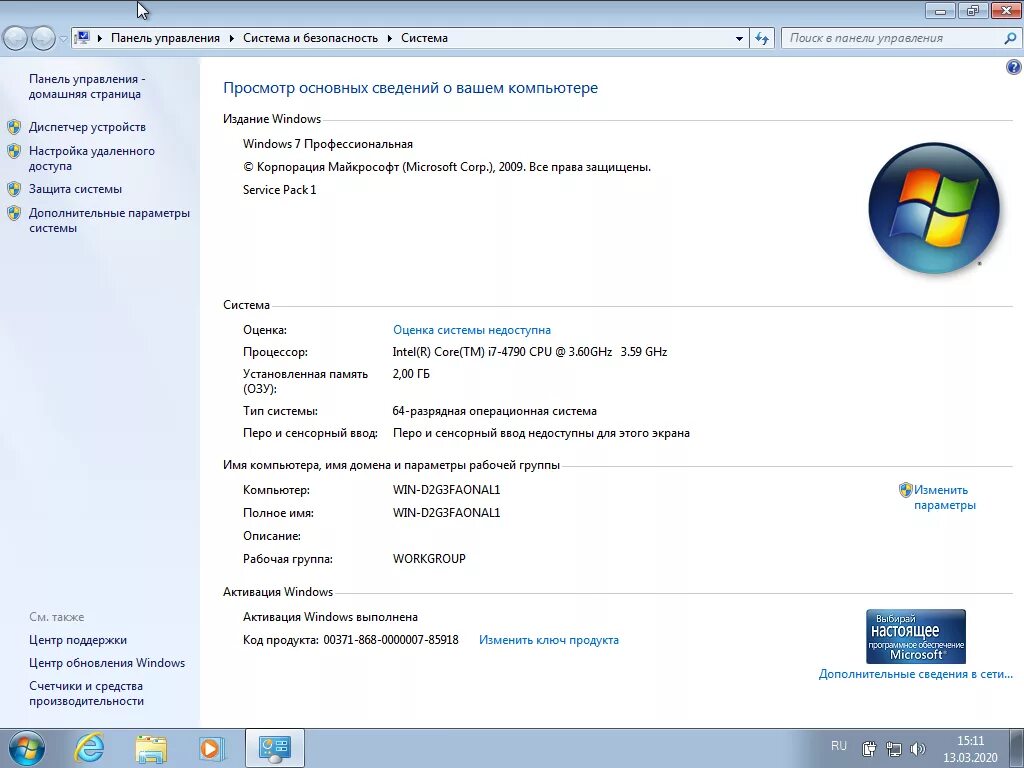Expand arrow after Панель управления breadcrumb
Viewport: 1024px width, 768px height.
(231, 39)
